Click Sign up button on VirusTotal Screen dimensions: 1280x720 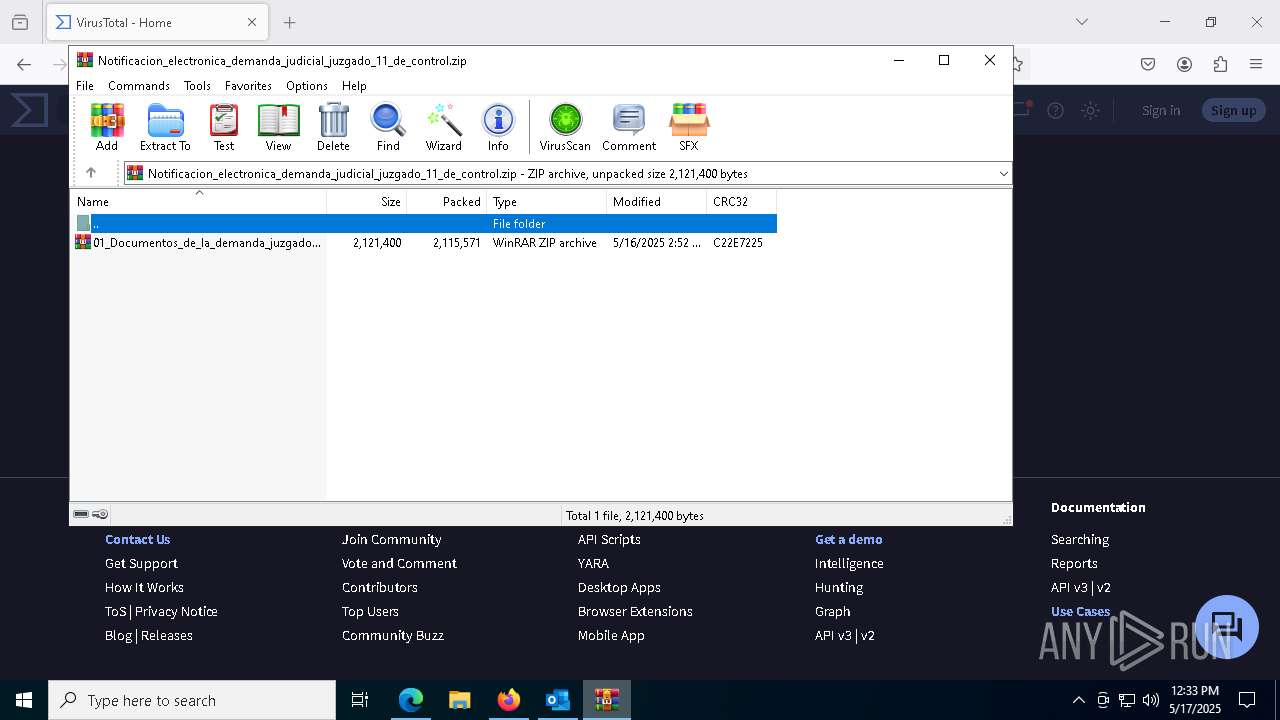click(1233, 110)
